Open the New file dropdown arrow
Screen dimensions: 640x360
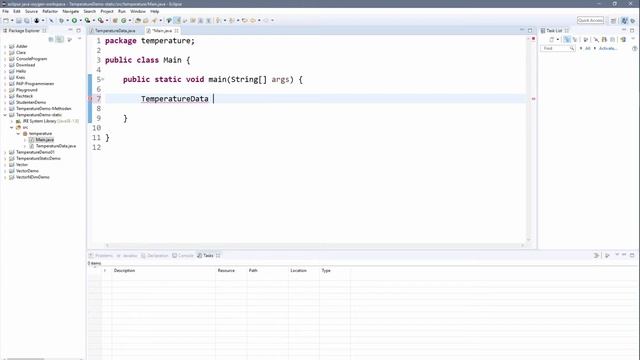pyautogui.click(x=12, y=20)
